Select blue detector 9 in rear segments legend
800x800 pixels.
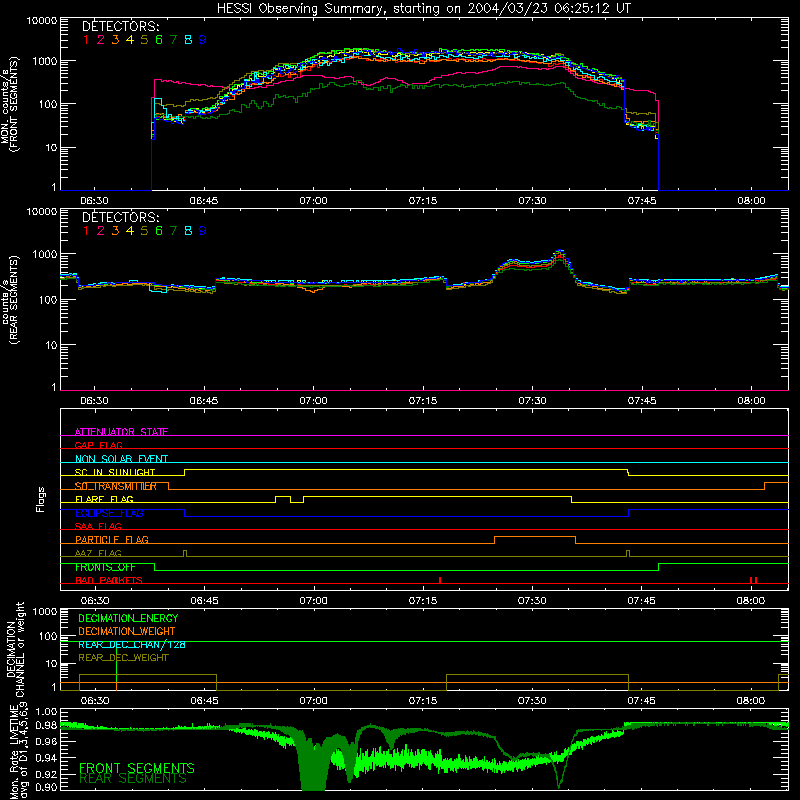(x=203, y=231)
